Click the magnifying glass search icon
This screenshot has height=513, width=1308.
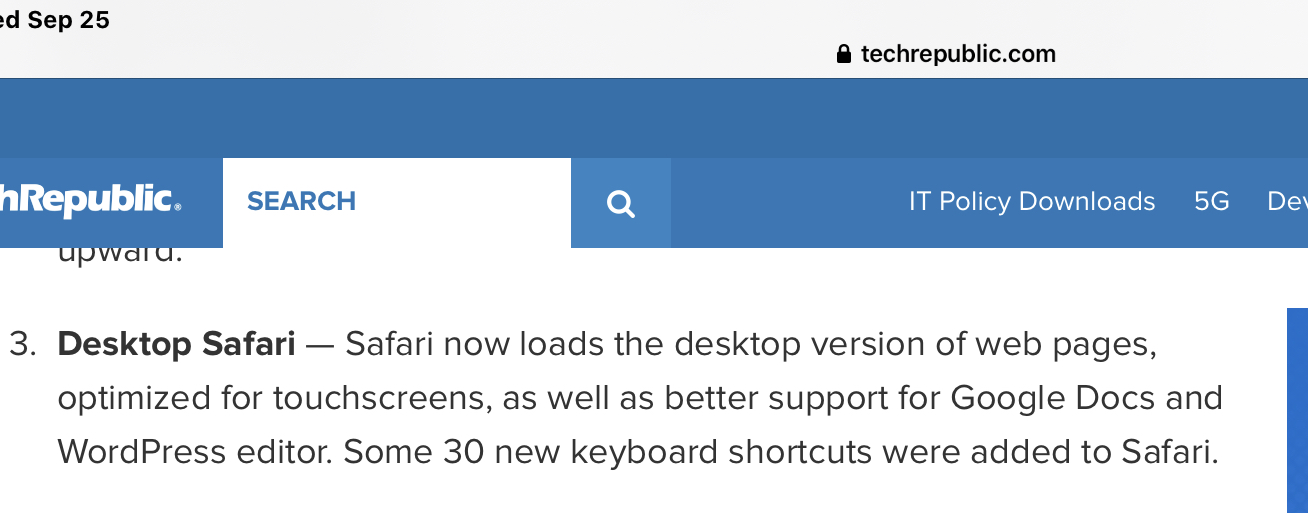[621, 203]
